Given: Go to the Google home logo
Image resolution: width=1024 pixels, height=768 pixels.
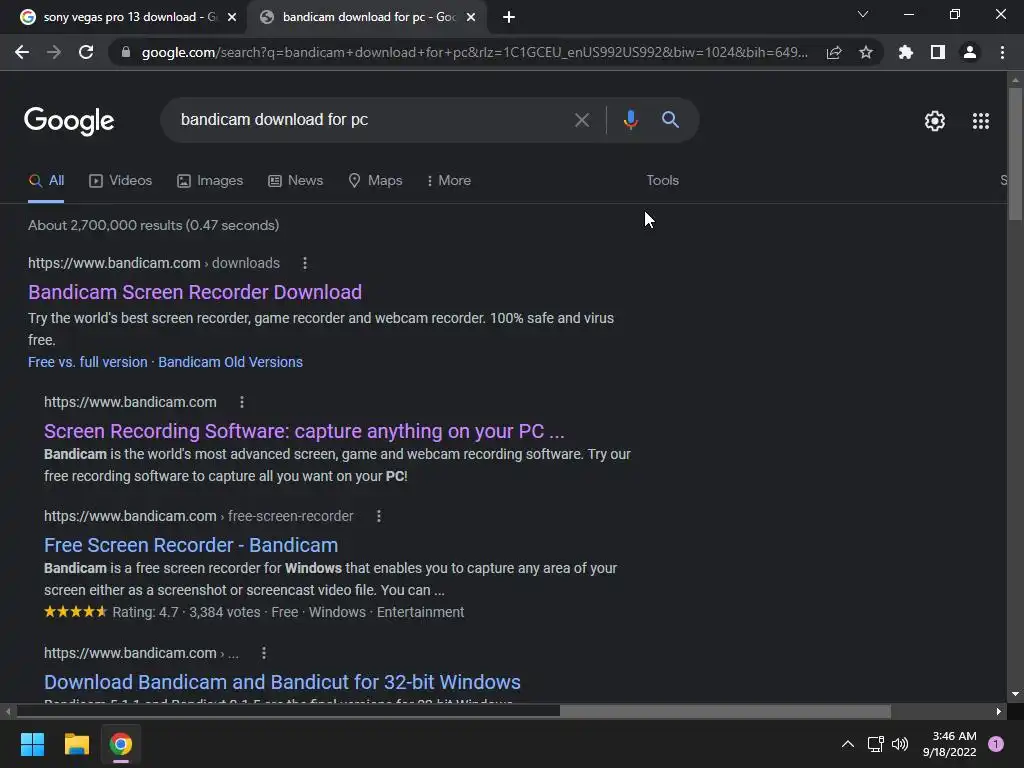Looking at the screenshot, I should [x=69, y=121].
